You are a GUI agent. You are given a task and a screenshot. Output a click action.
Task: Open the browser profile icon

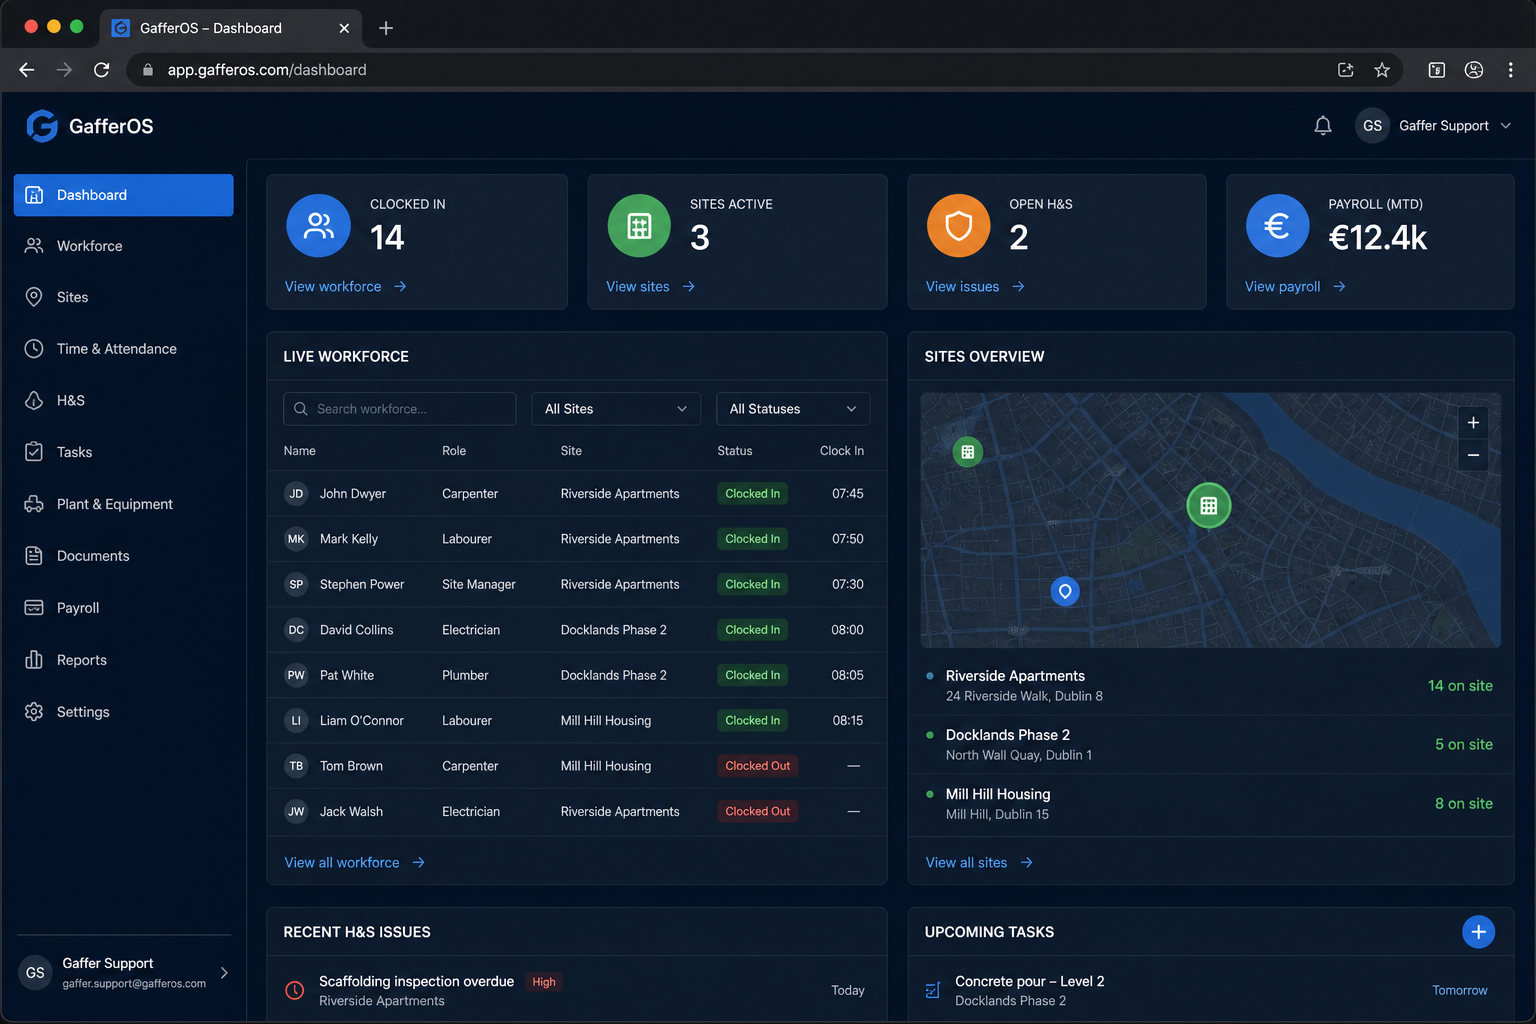tap(1474, 70)
